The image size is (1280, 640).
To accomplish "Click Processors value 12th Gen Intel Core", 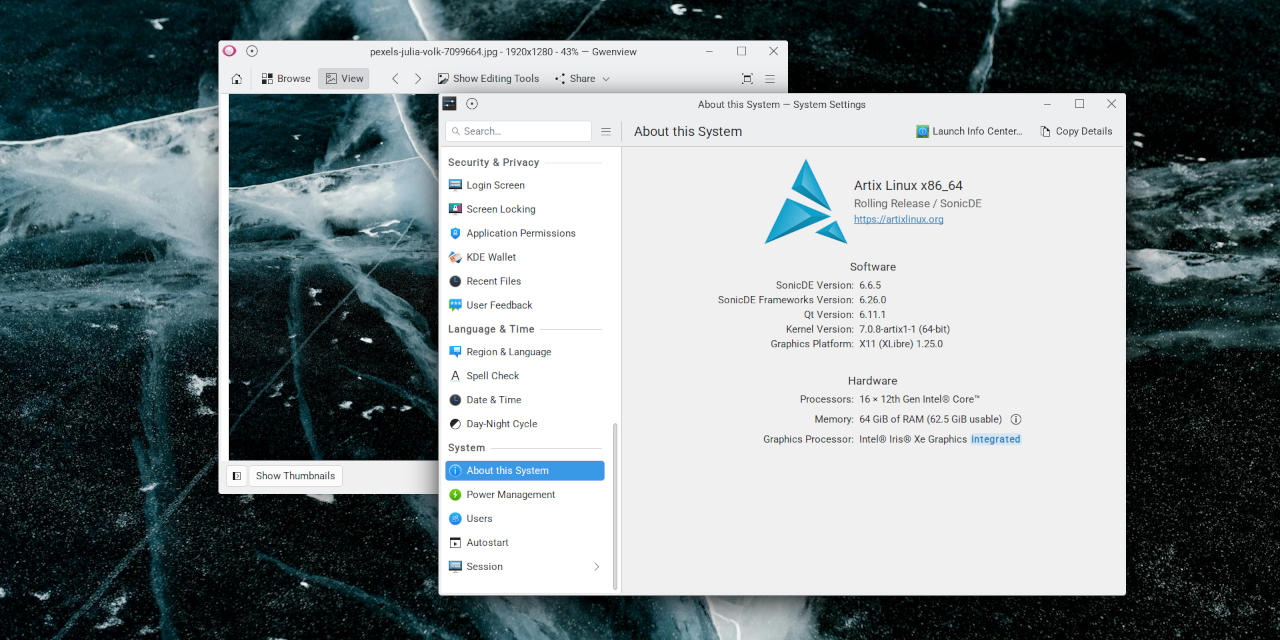I will (920, 399).
